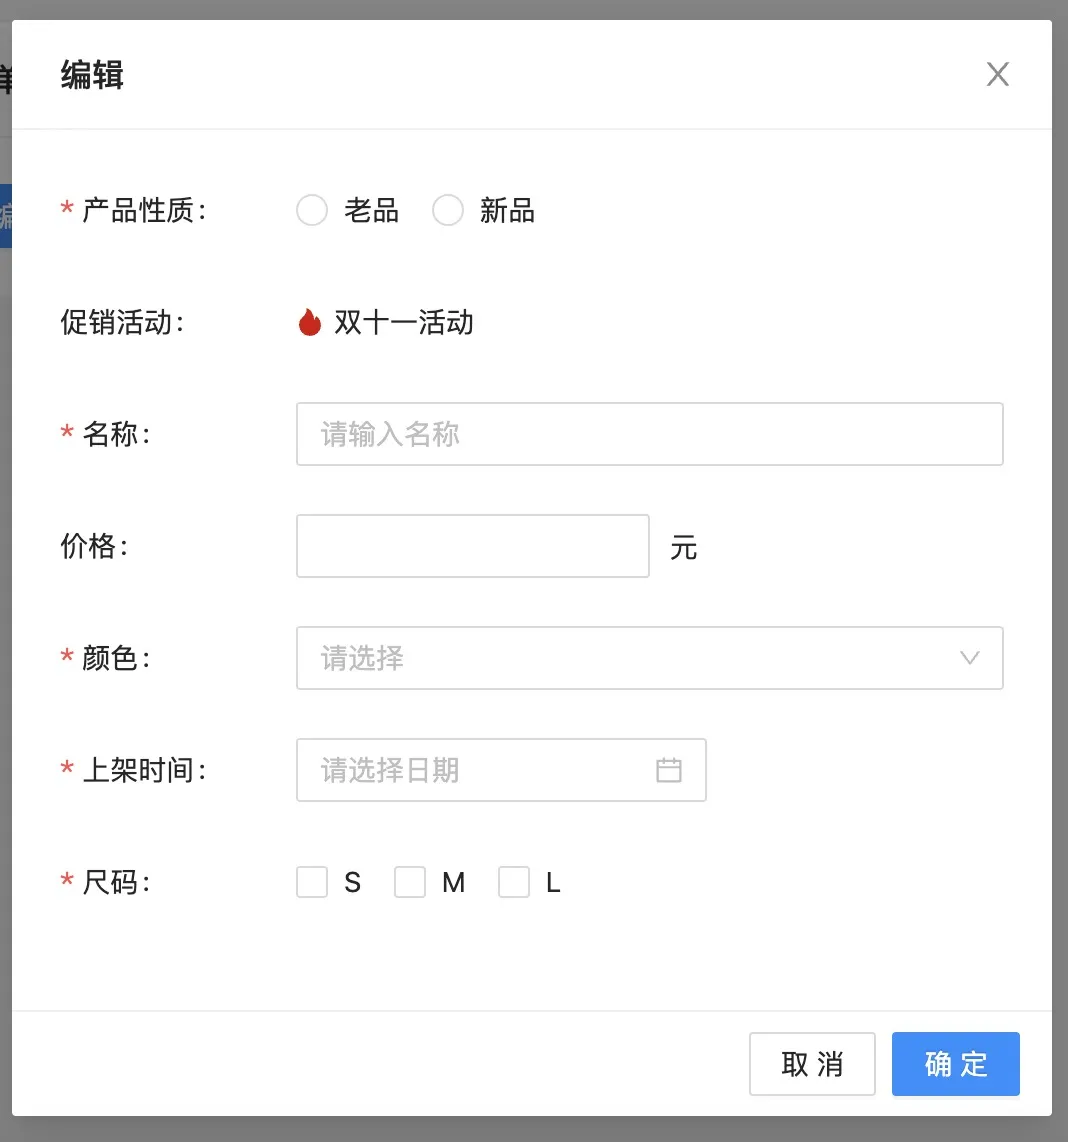Click the 新品 option label
1068x1142 pixels.
508,210
